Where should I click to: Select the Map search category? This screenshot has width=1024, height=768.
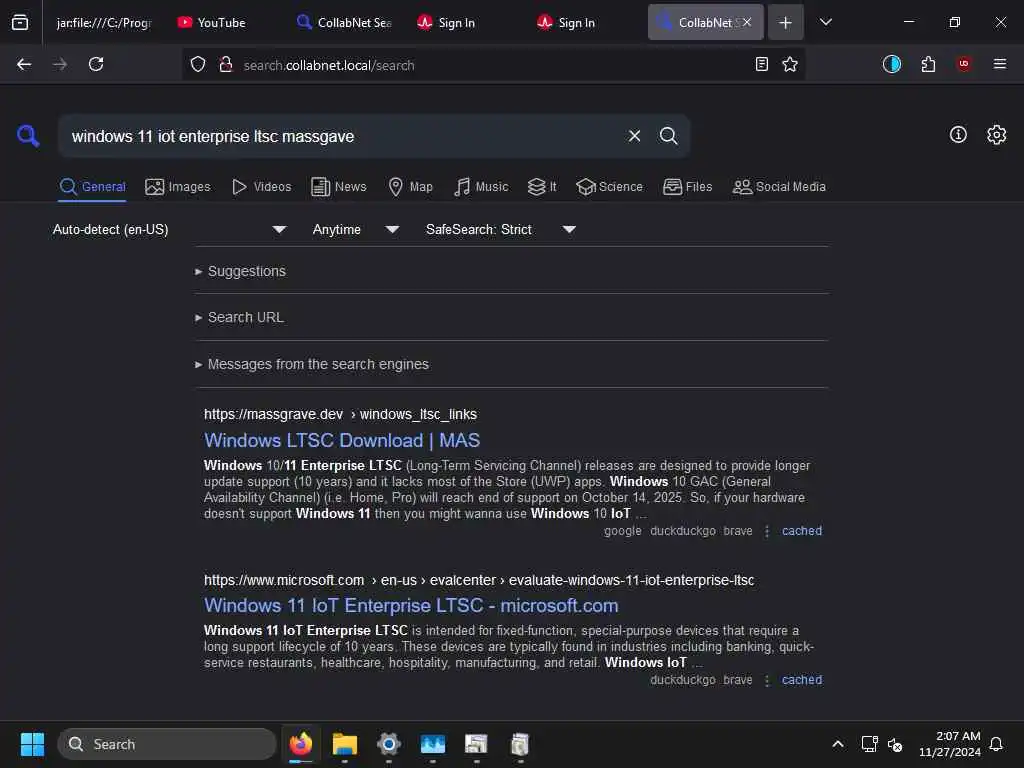[410, 187]
